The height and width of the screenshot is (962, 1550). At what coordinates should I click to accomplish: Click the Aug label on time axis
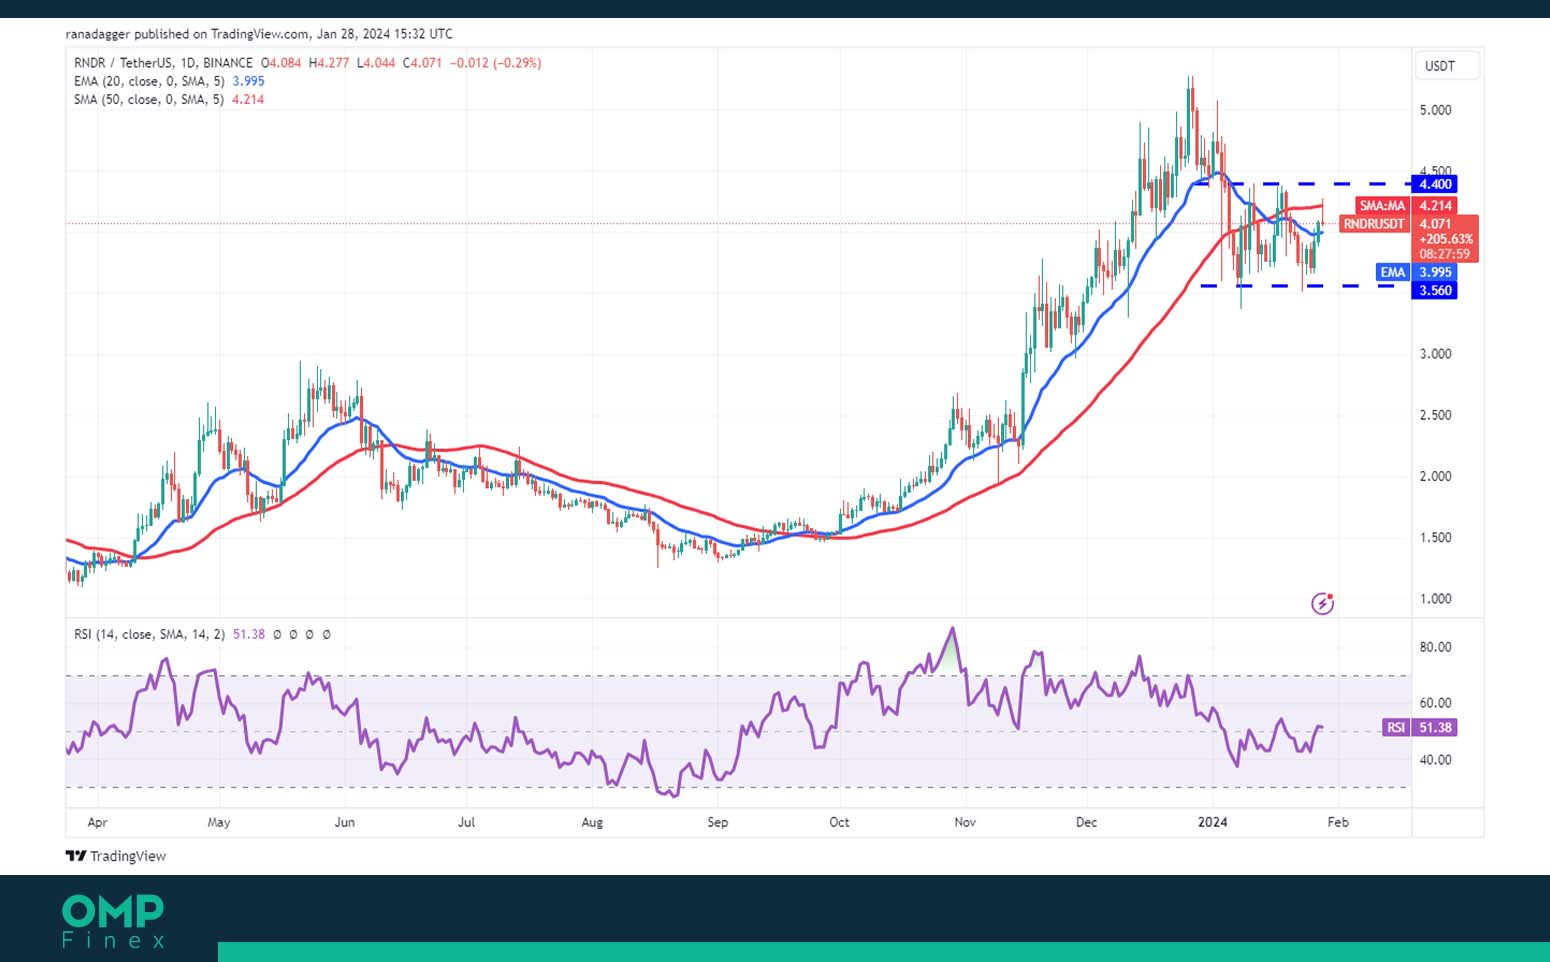click(592, 822)
